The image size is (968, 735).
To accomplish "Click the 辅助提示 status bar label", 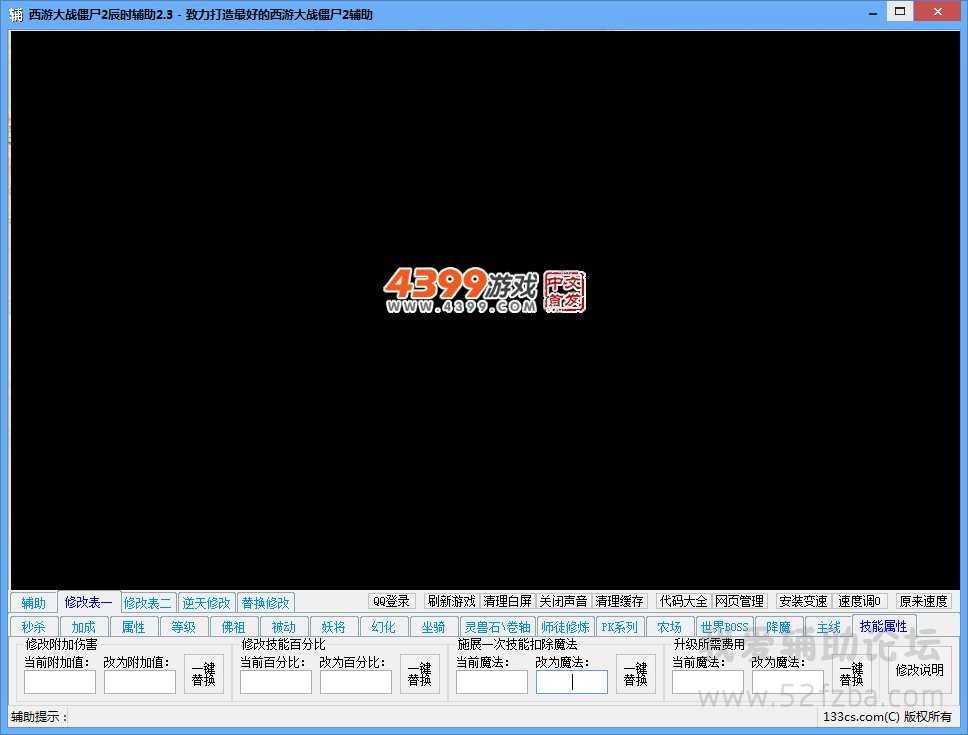I will point(40,716).
